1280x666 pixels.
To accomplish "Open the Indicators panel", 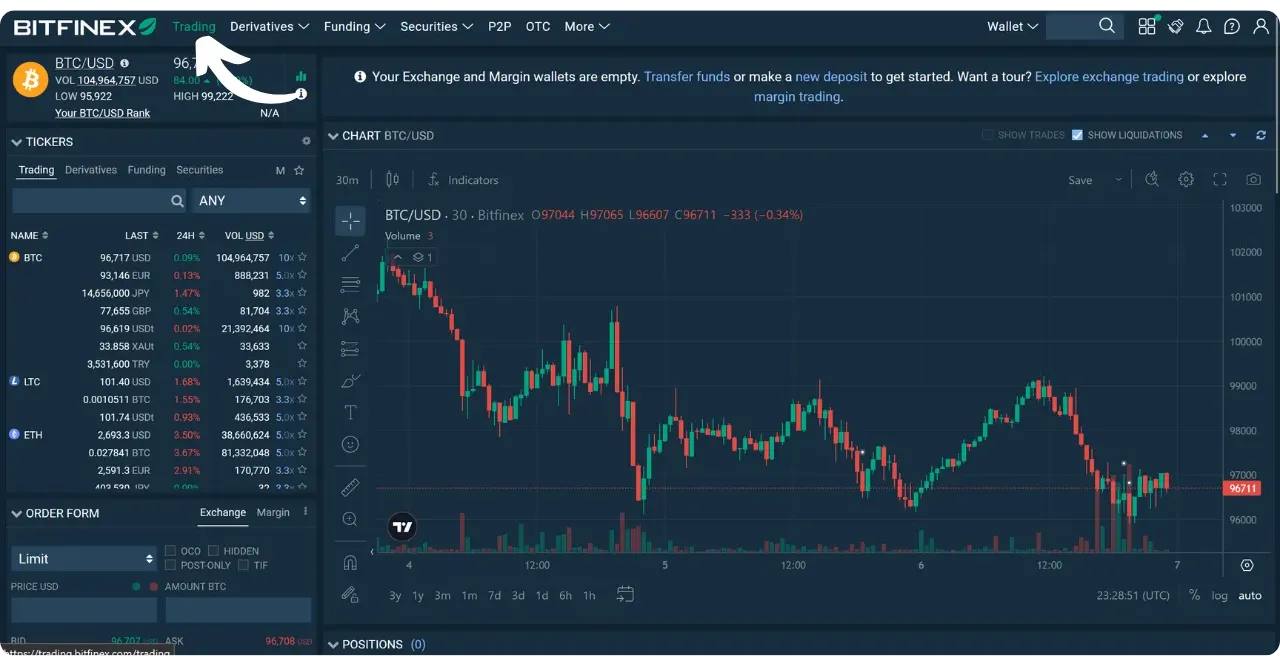I will 463,180.
